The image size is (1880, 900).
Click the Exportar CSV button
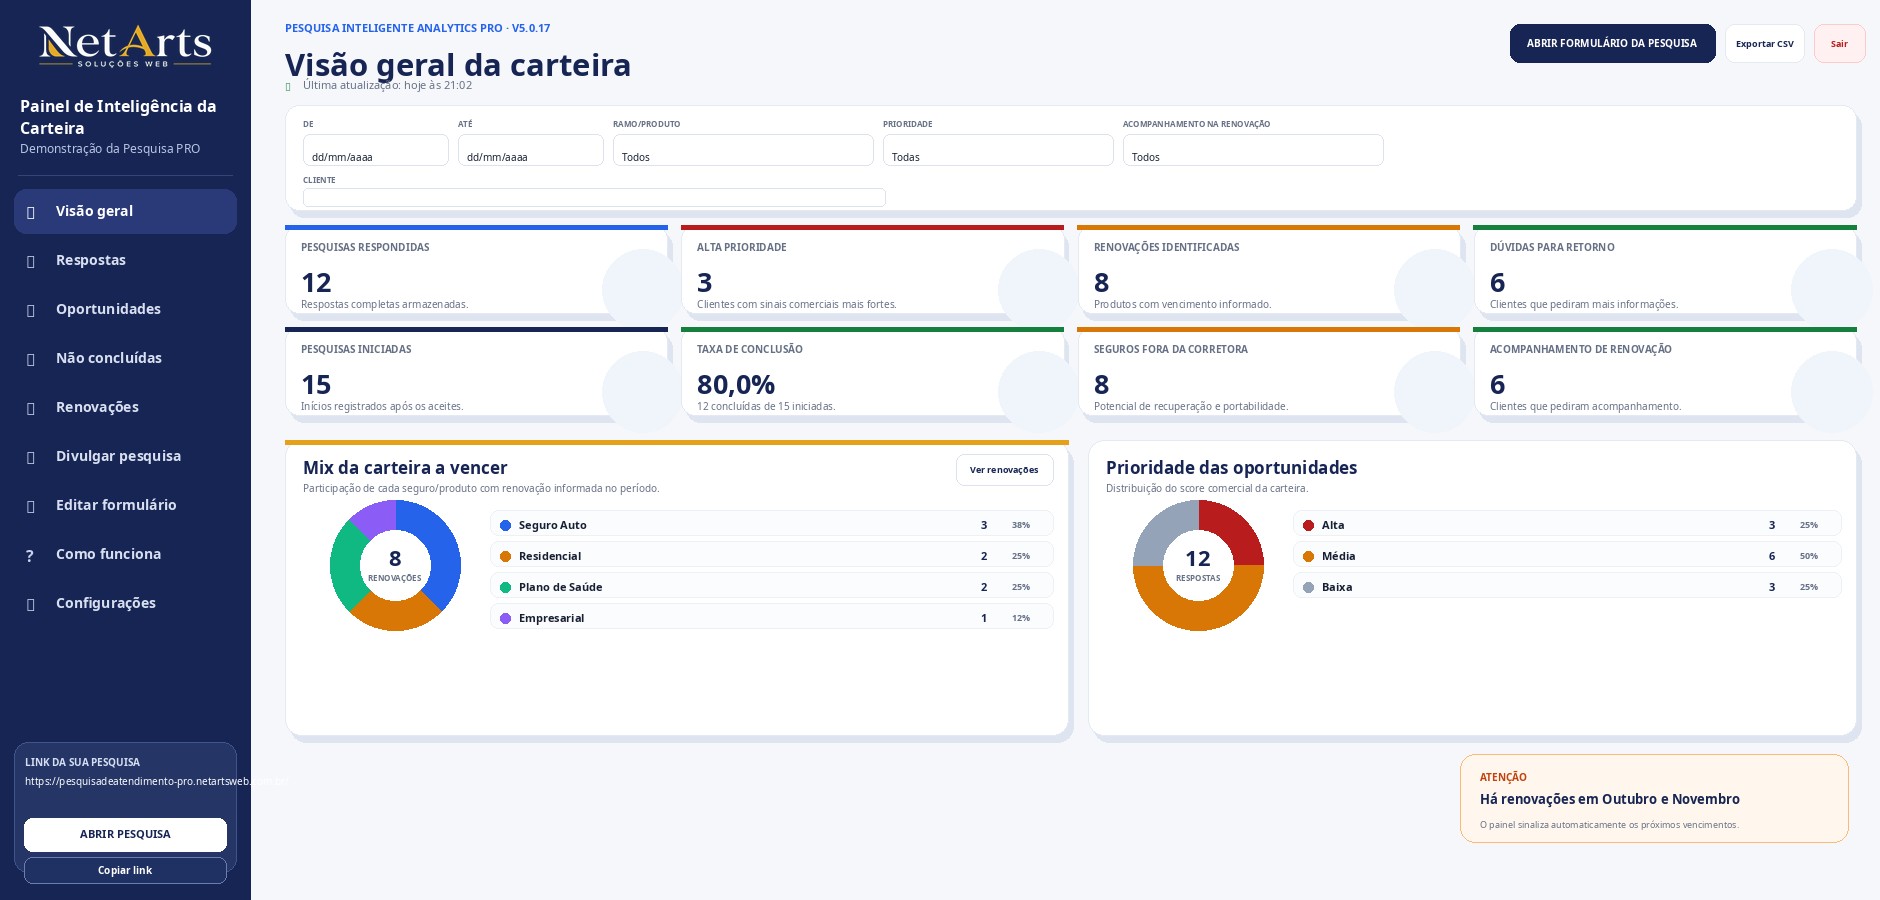tap(1764, 43)
